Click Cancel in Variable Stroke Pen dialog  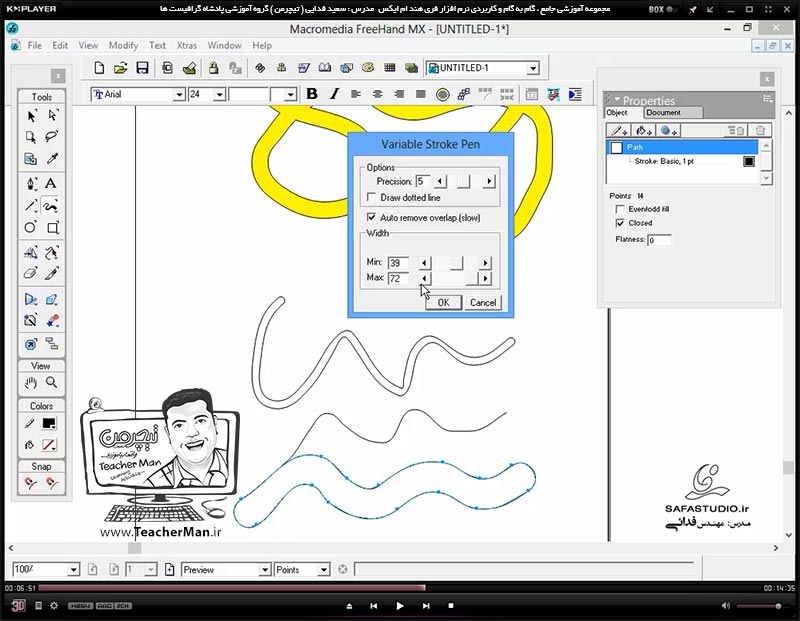(x=483, y=303)
